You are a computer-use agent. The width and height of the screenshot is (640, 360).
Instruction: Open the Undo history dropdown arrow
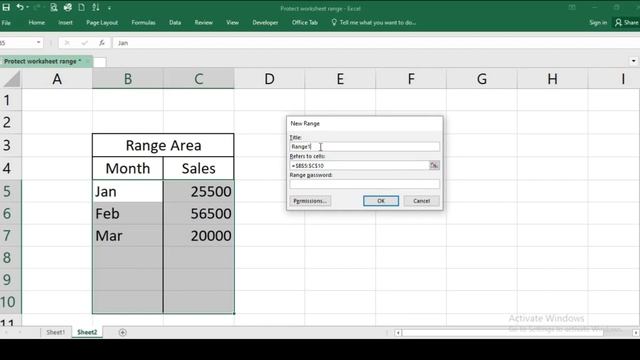pos(28,7)
